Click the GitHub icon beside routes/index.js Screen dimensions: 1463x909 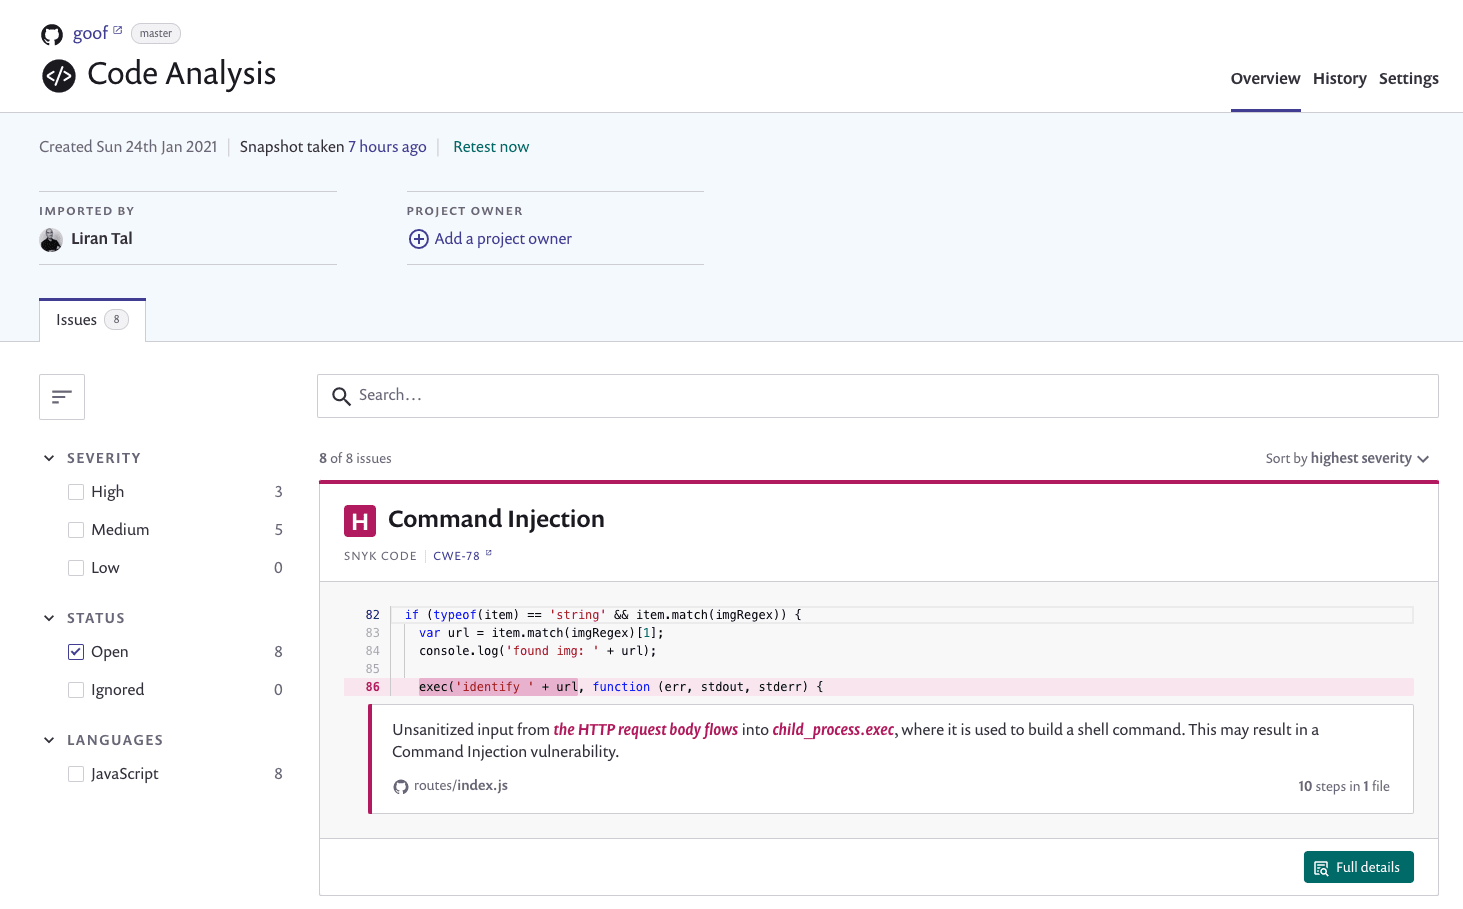click(400, 786)
